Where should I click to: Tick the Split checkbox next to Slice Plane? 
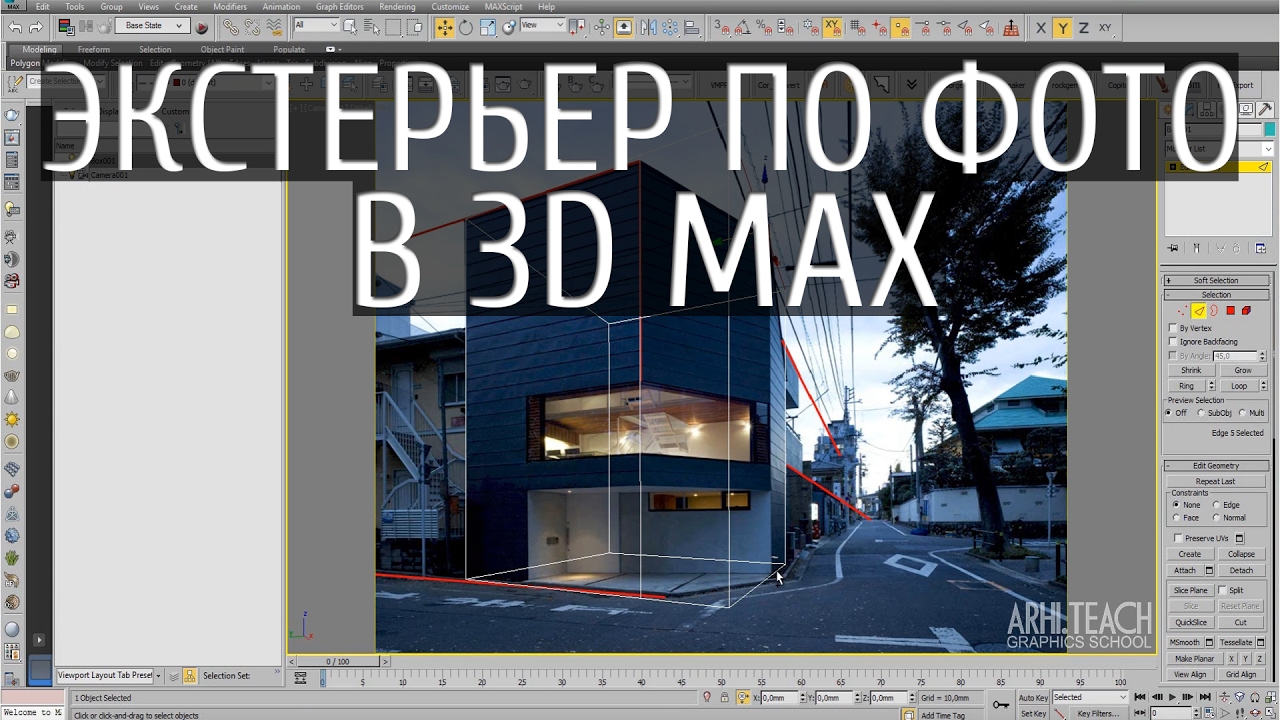click(x=1222, y=590)
